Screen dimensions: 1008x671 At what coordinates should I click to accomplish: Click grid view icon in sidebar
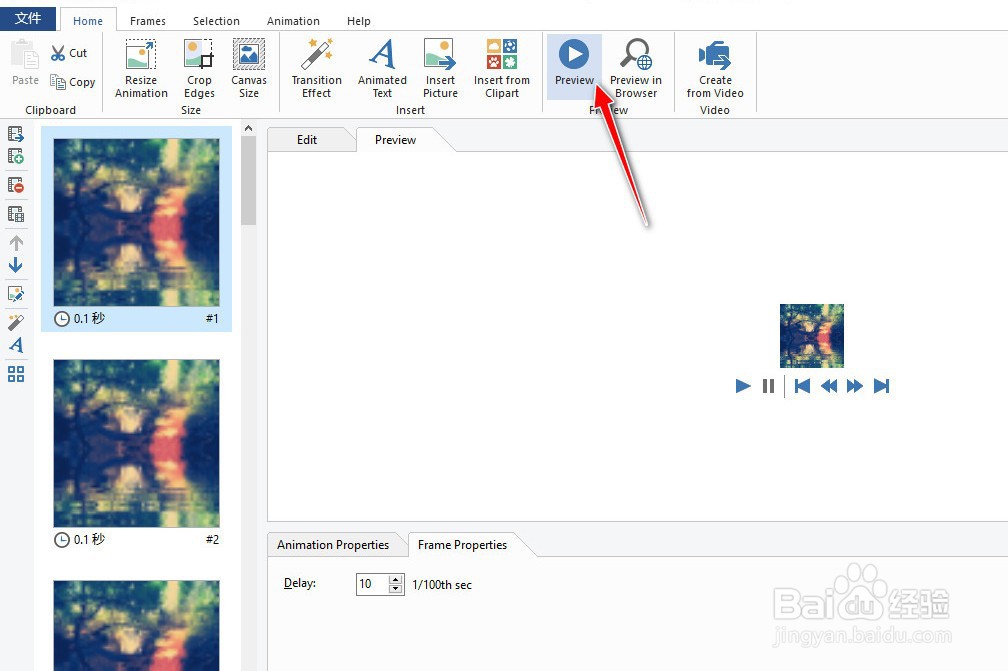coord(16,374)
